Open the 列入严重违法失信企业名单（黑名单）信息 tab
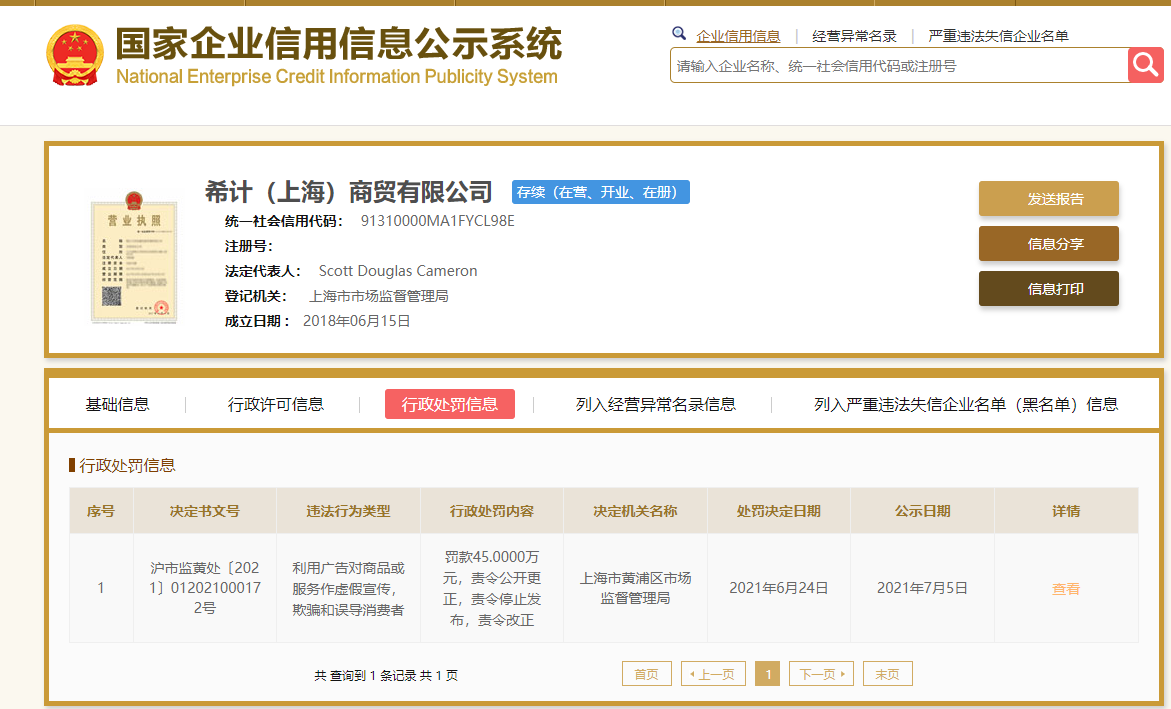The image size is (1171, 709). [966, 404]
